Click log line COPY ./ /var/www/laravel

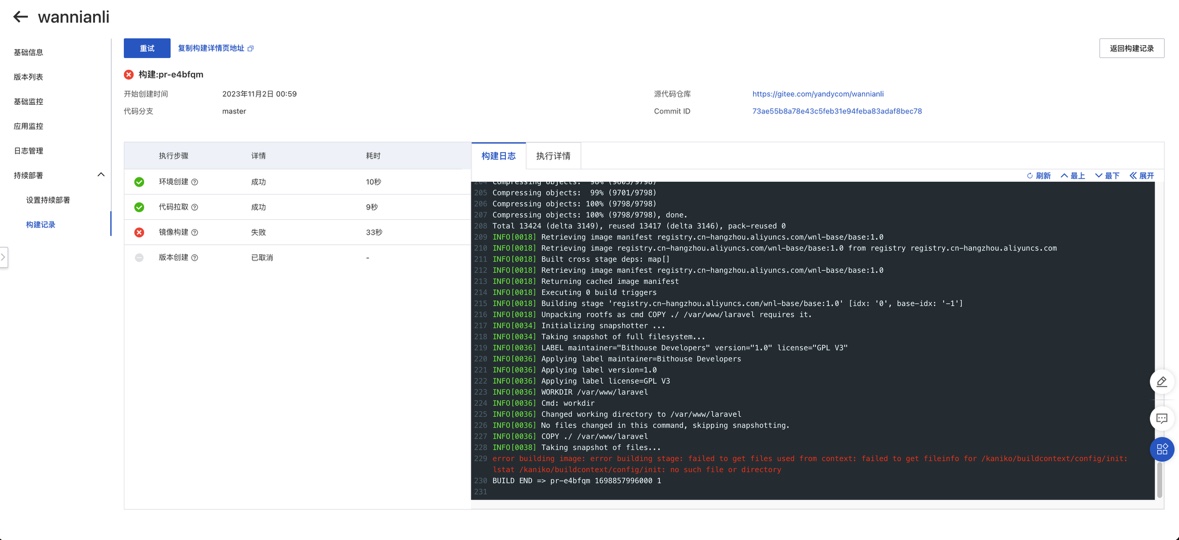tap(571, 436)
